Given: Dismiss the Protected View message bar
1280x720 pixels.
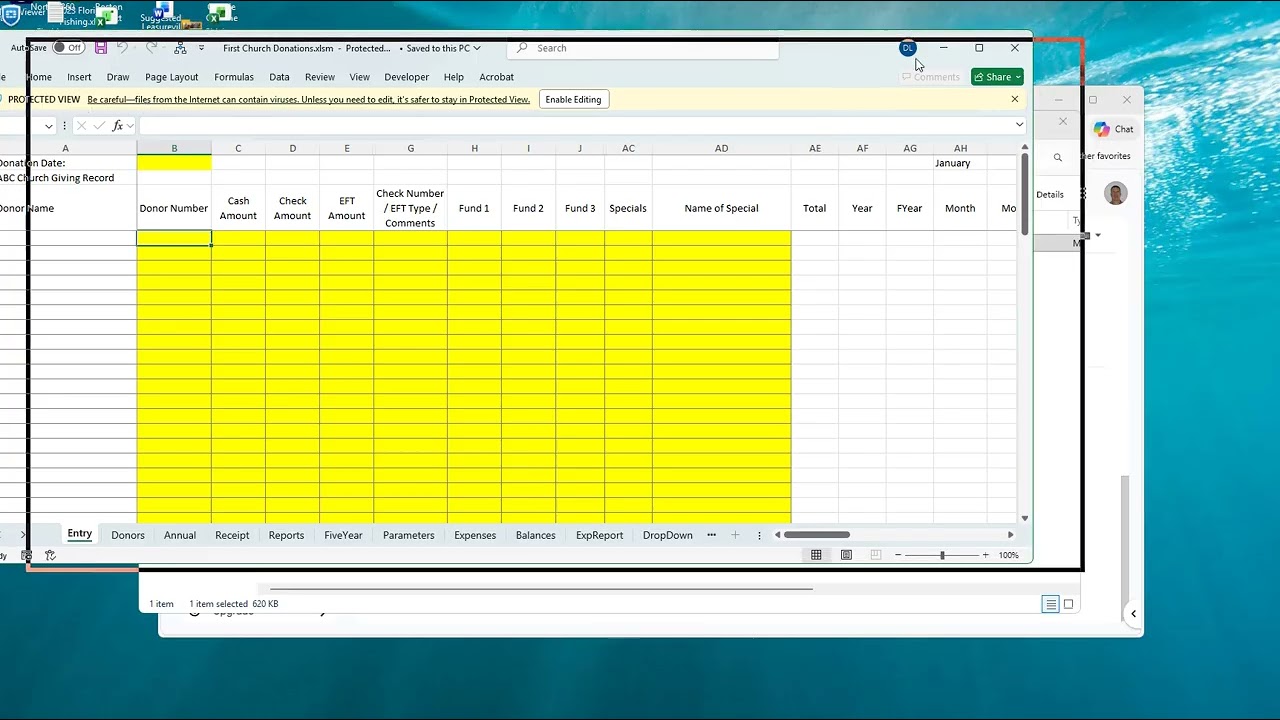Looking at the screenshot, I should click(1015, 99).
